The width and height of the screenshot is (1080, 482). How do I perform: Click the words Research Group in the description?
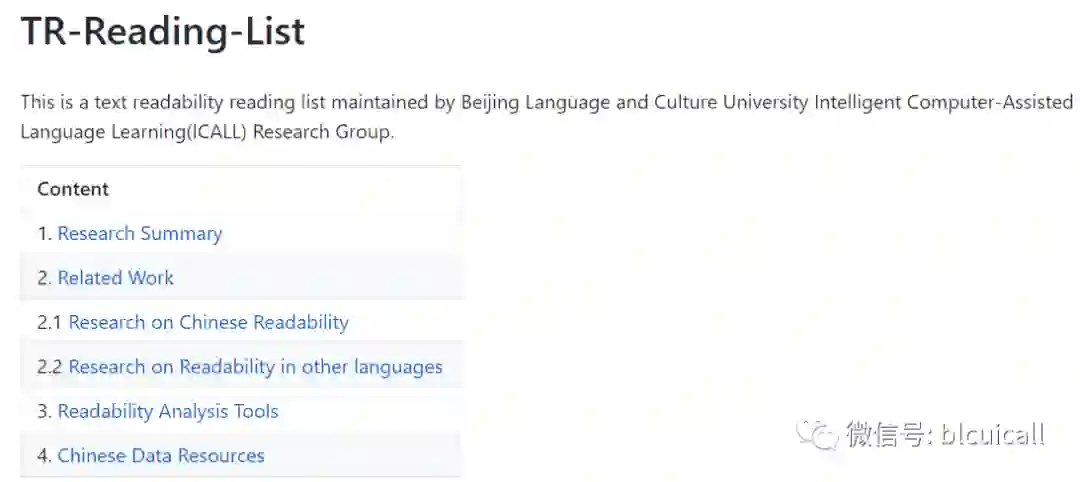click(x=322, y=132)
